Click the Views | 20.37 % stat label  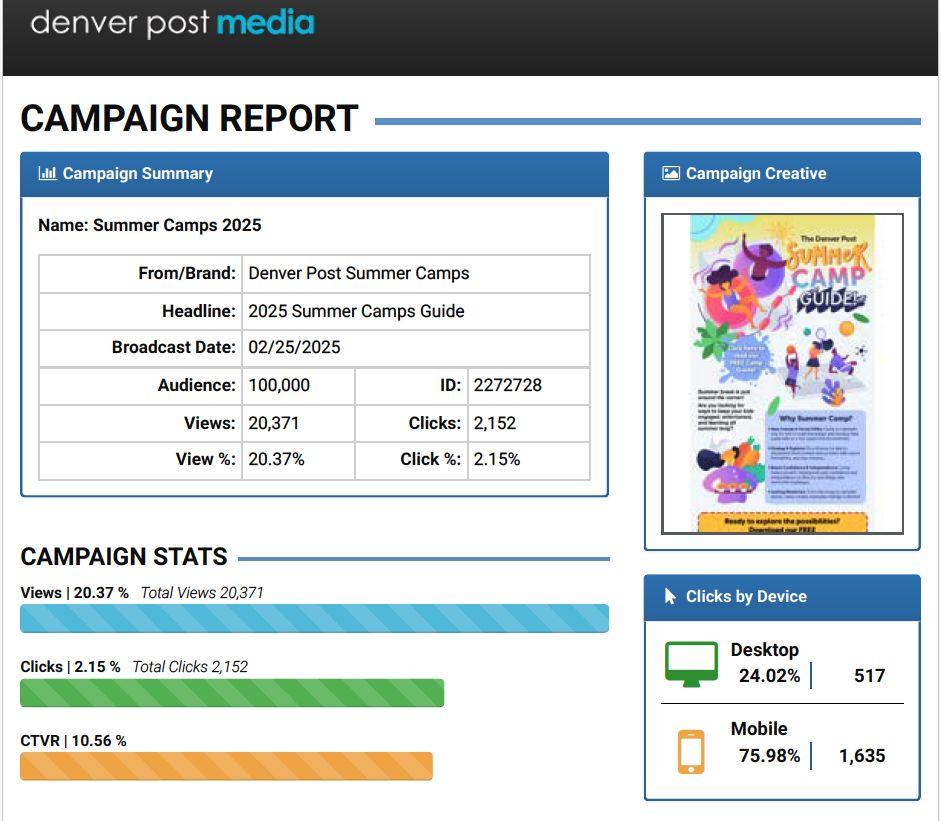pos(74,593)
